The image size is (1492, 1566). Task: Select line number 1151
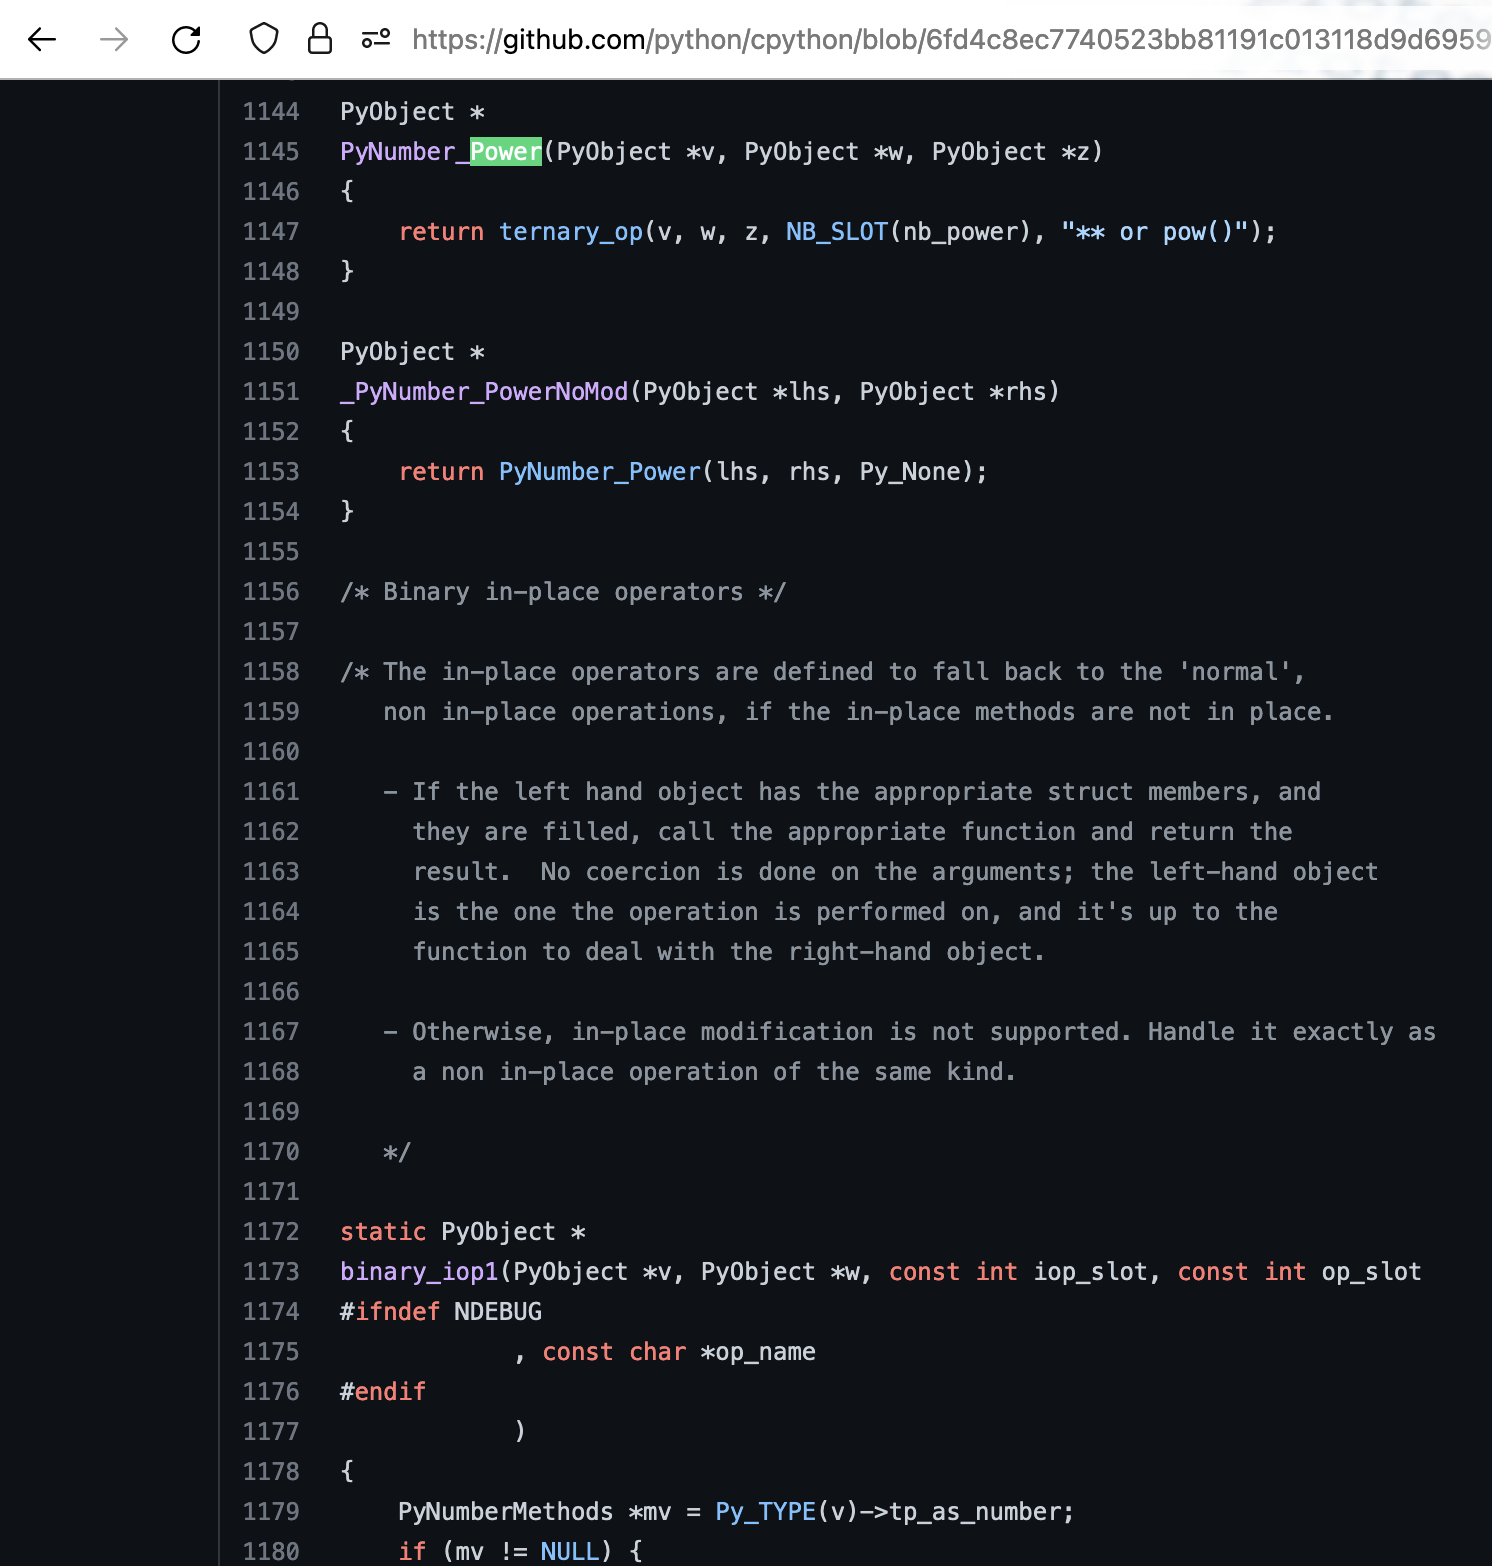(x=271, y=392)
